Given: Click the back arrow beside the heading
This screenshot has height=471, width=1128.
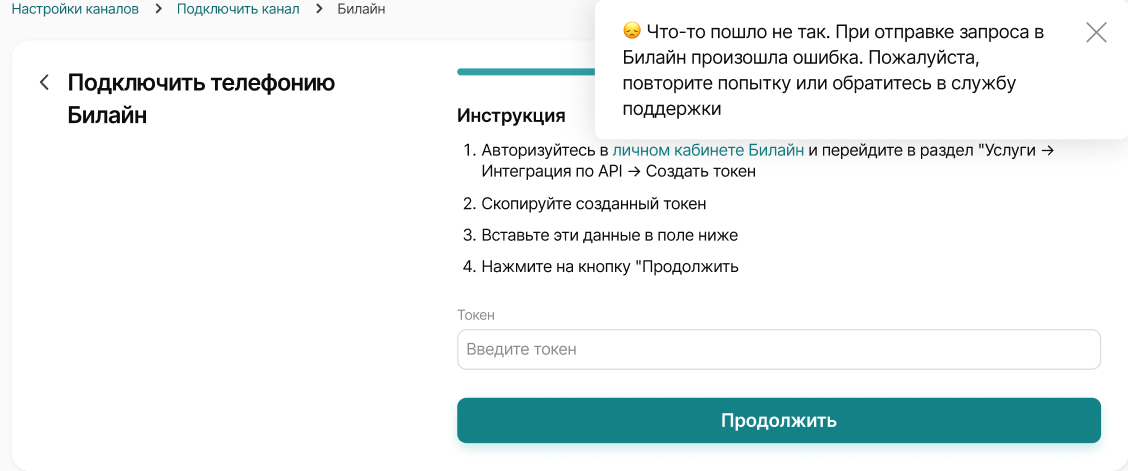Looking at the screenshot, I should pos(44,82).
